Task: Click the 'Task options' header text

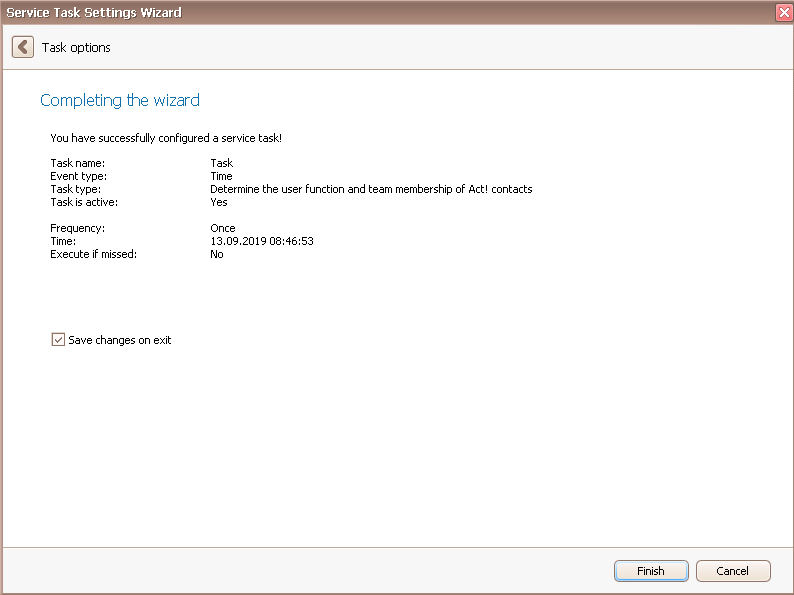Action: pos(76,48)
